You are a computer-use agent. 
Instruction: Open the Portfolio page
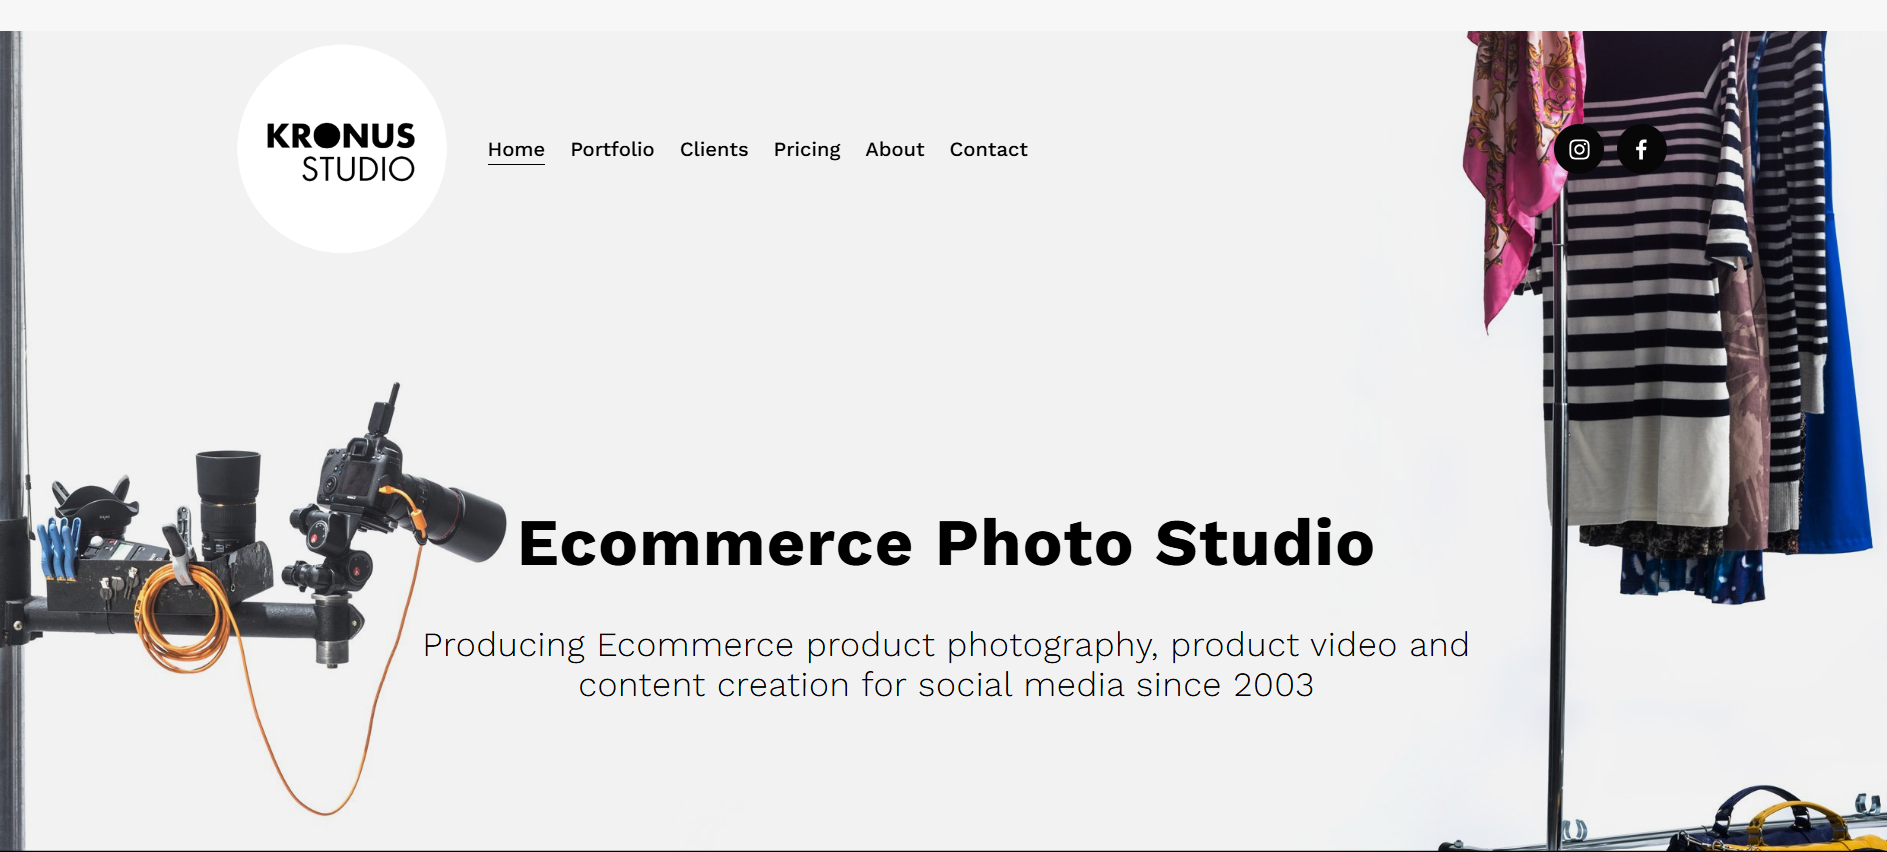[612, 149]
